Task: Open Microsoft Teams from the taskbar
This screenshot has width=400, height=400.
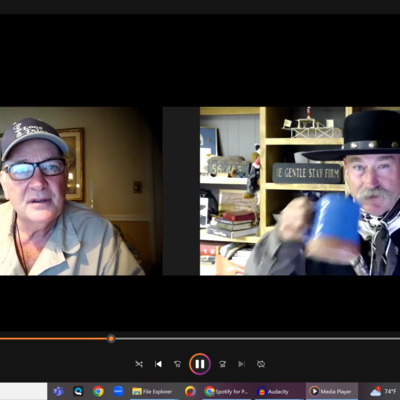Action: tap(58, 391)
